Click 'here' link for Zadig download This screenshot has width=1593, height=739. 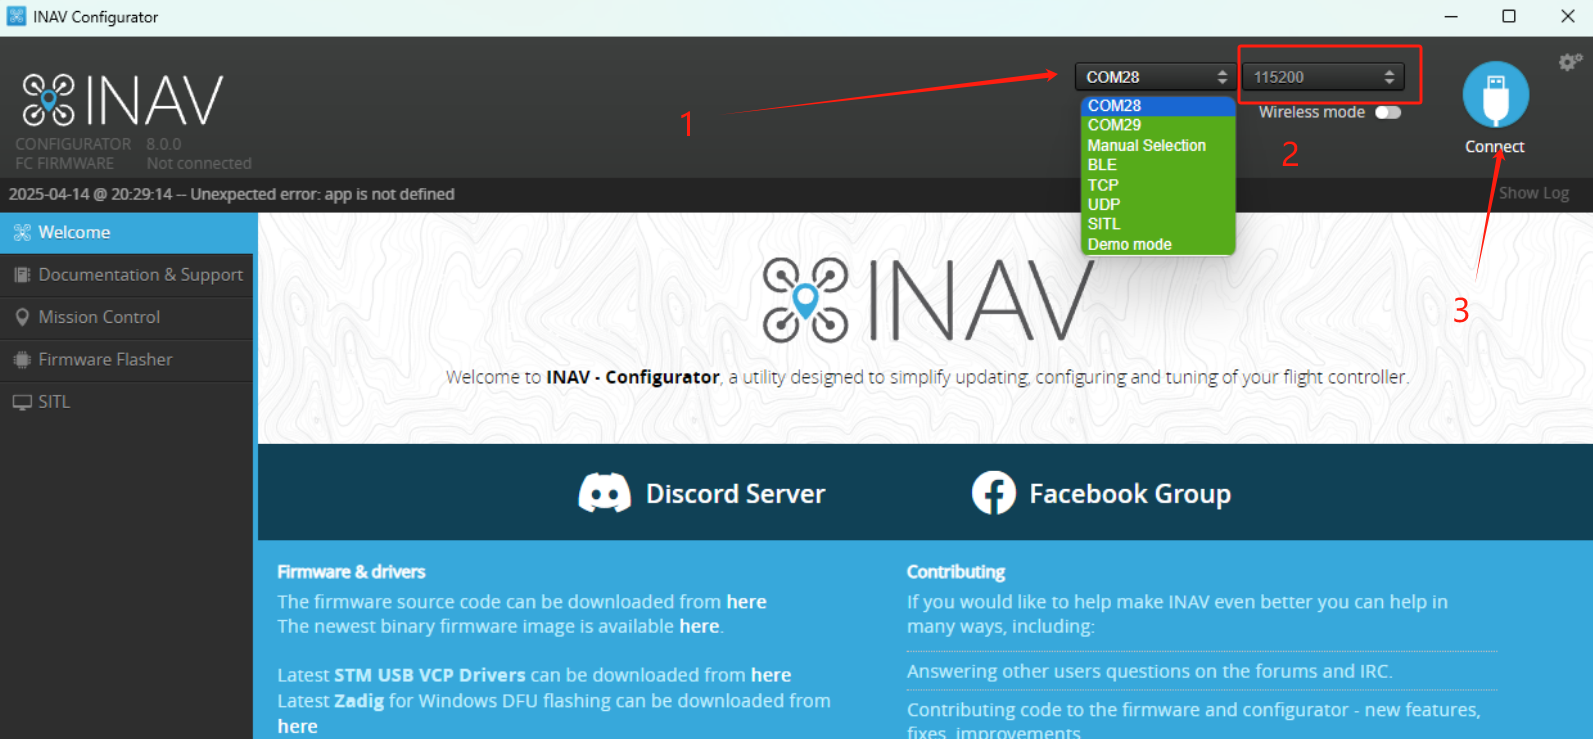pyautogui.click(x=297, y=726)
